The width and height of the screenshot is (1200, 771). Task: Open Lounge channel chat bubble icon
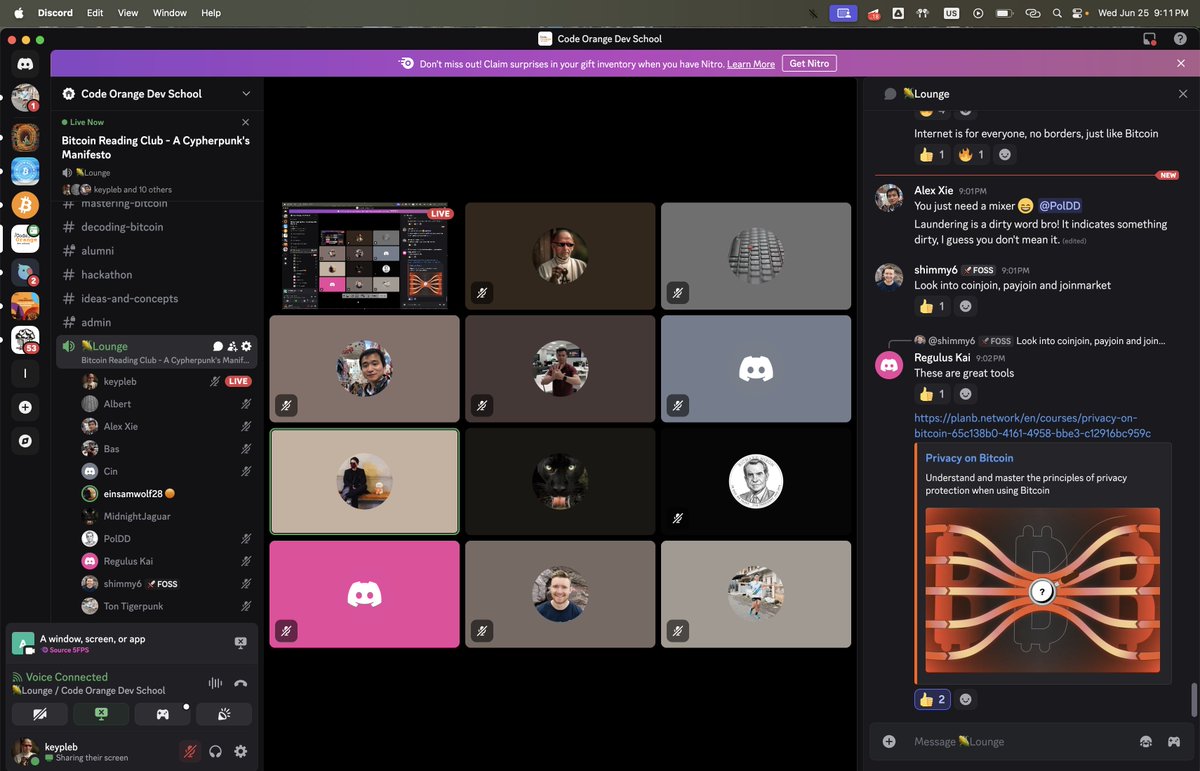[218, 346]
